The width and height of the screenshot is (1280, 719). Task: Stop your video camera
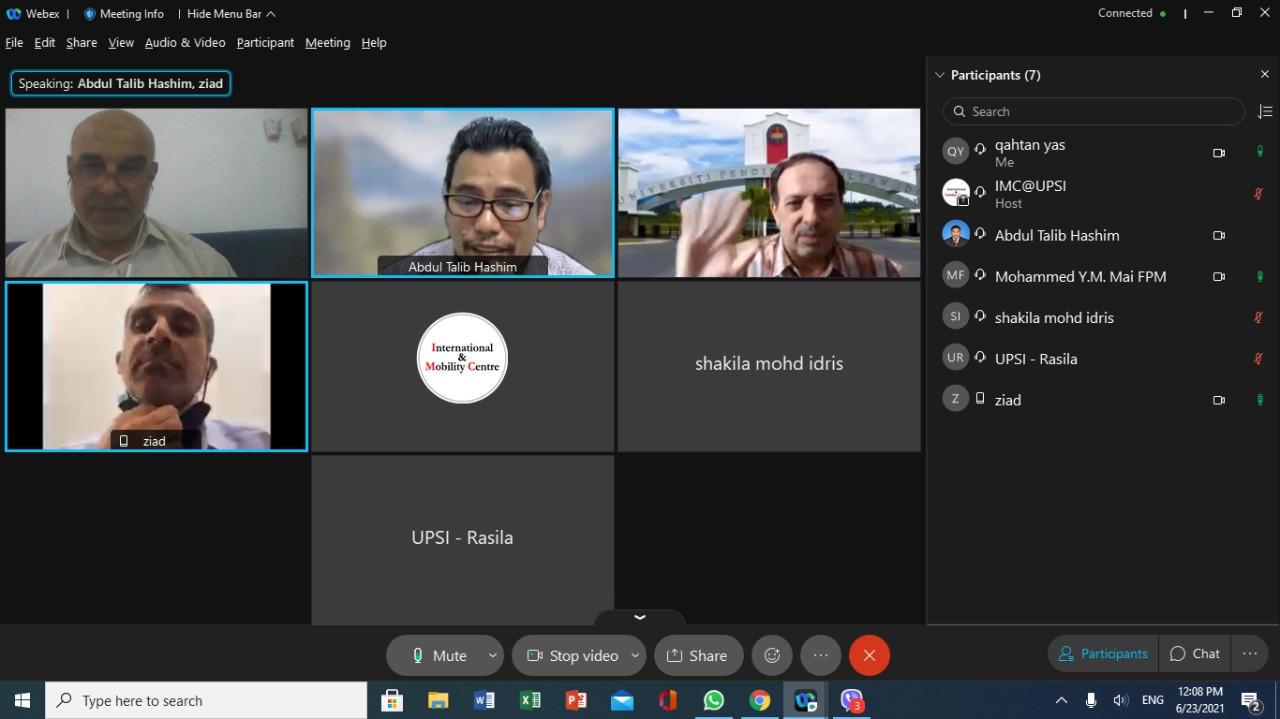[573, 655]
